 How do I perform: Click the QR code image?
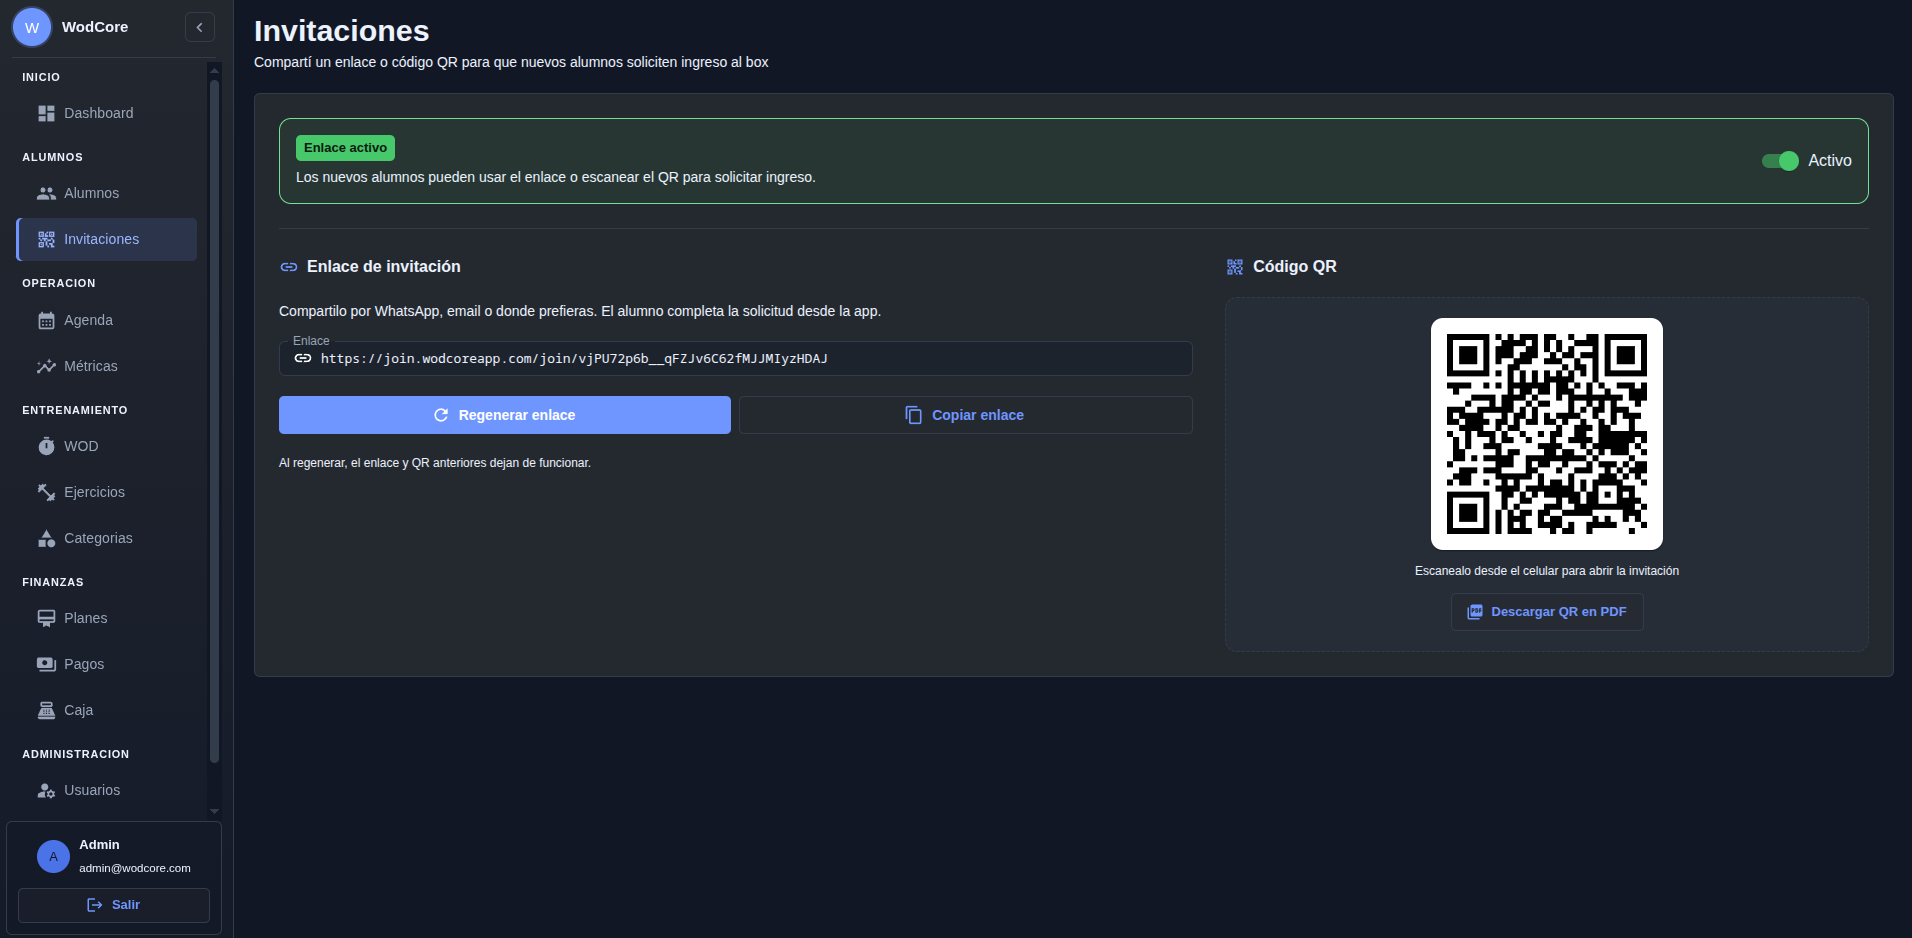(x=1547, y=434)
